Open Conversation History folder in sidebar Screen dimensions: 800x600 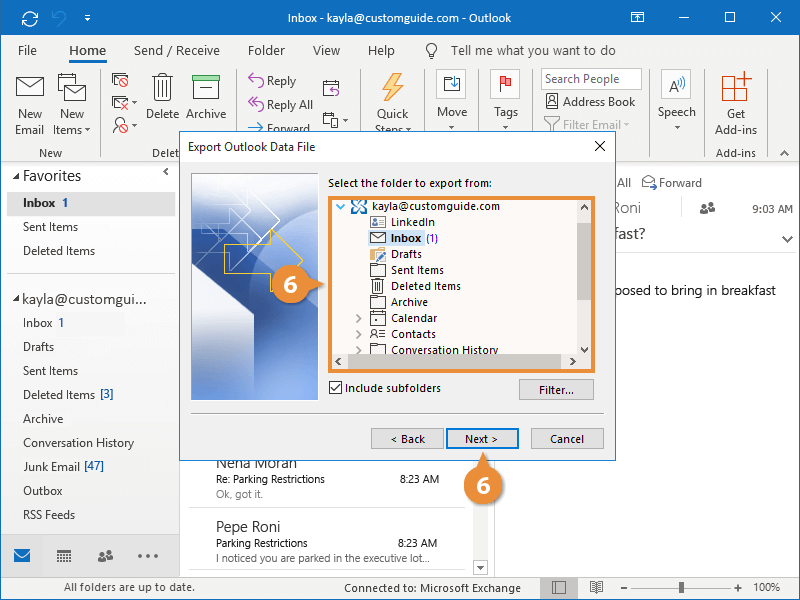click(x=79, y=442)
